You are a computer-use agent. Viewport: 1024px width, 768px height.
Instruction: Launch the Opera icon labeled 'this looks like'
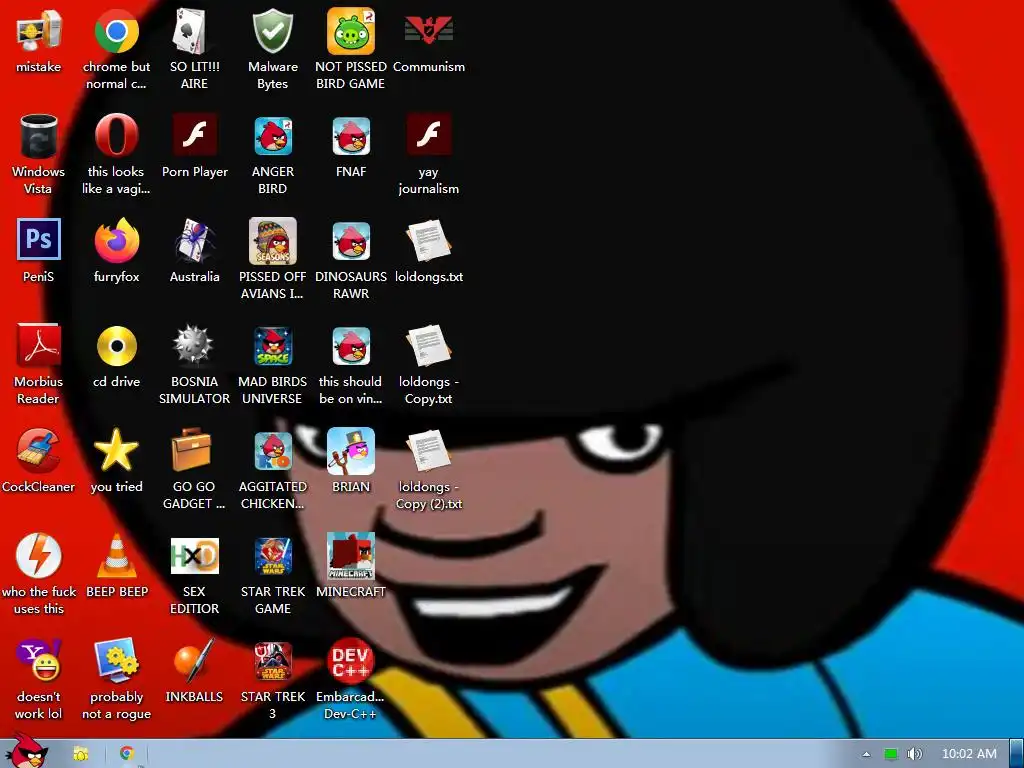(116, 136)
